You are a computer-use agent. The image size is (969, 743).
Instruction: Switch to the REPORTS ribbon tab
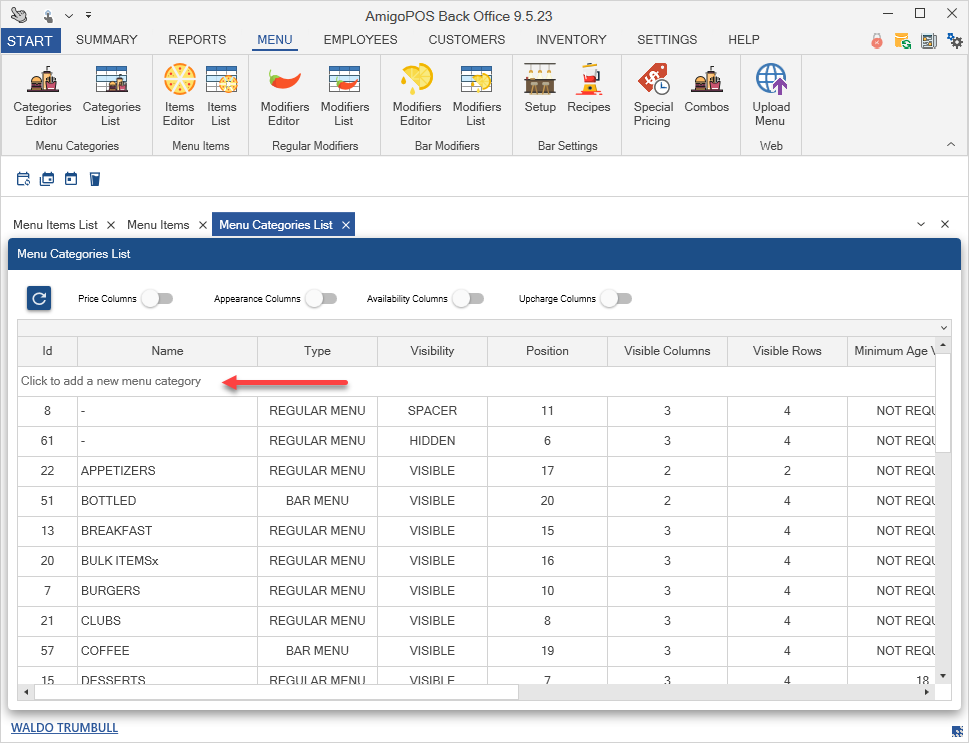click(x=197, y=40)
